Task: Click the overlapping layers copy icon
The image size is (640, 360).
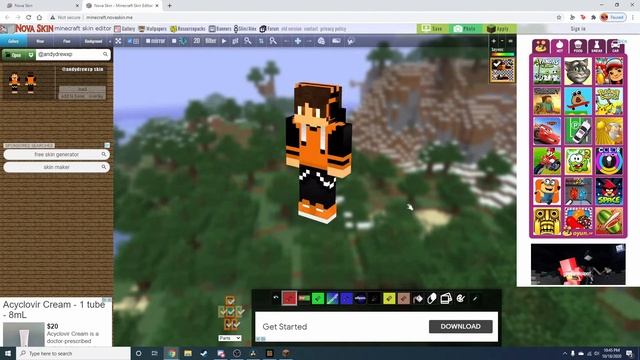Action: (x=446, y=298)
